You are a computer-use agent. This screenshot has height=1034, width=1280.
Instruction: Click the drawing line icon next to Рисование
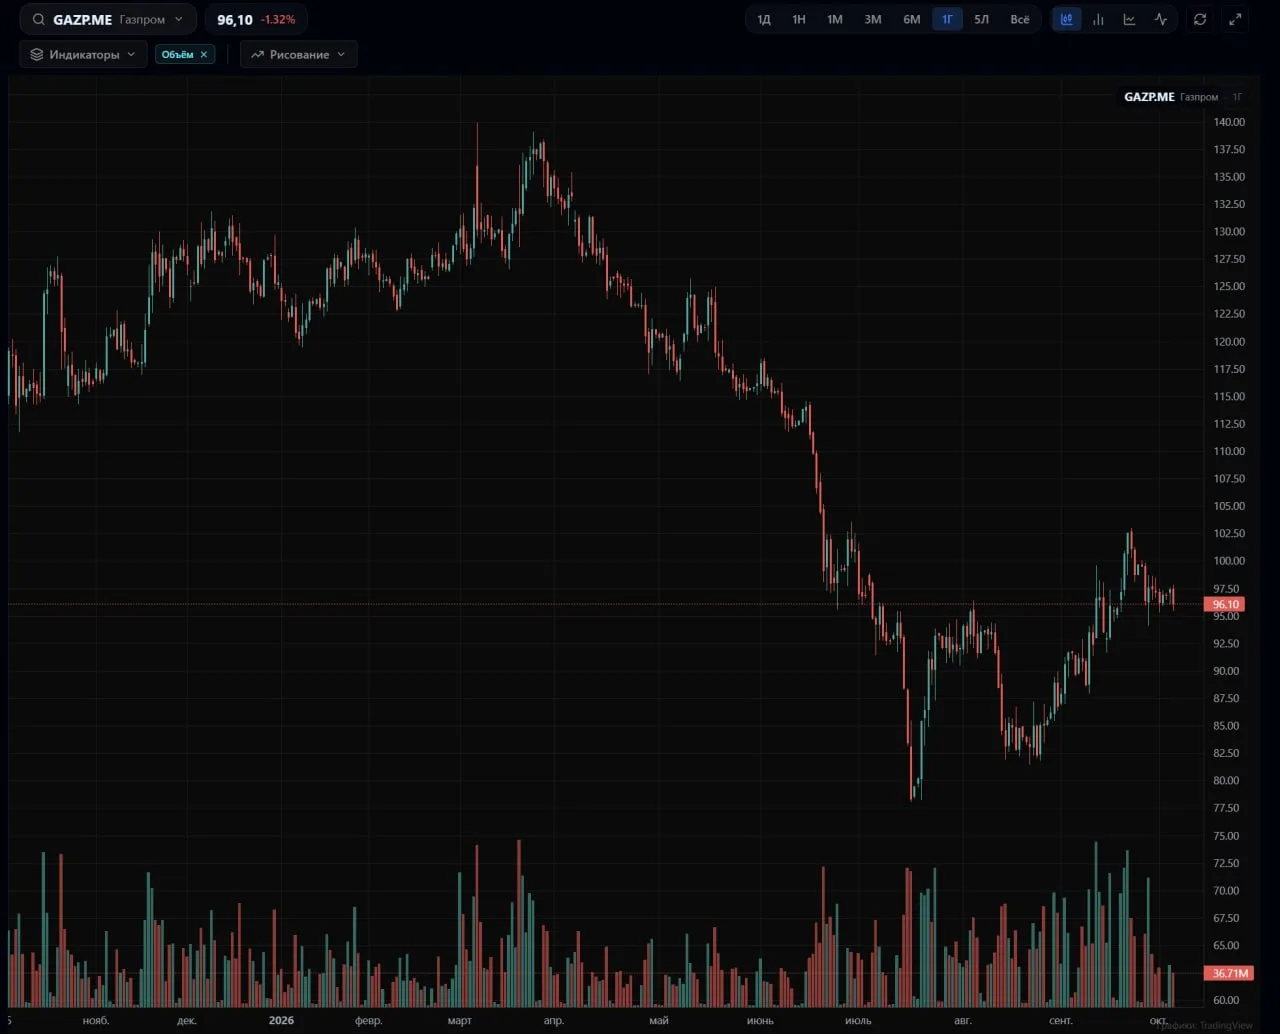[258, 54]
